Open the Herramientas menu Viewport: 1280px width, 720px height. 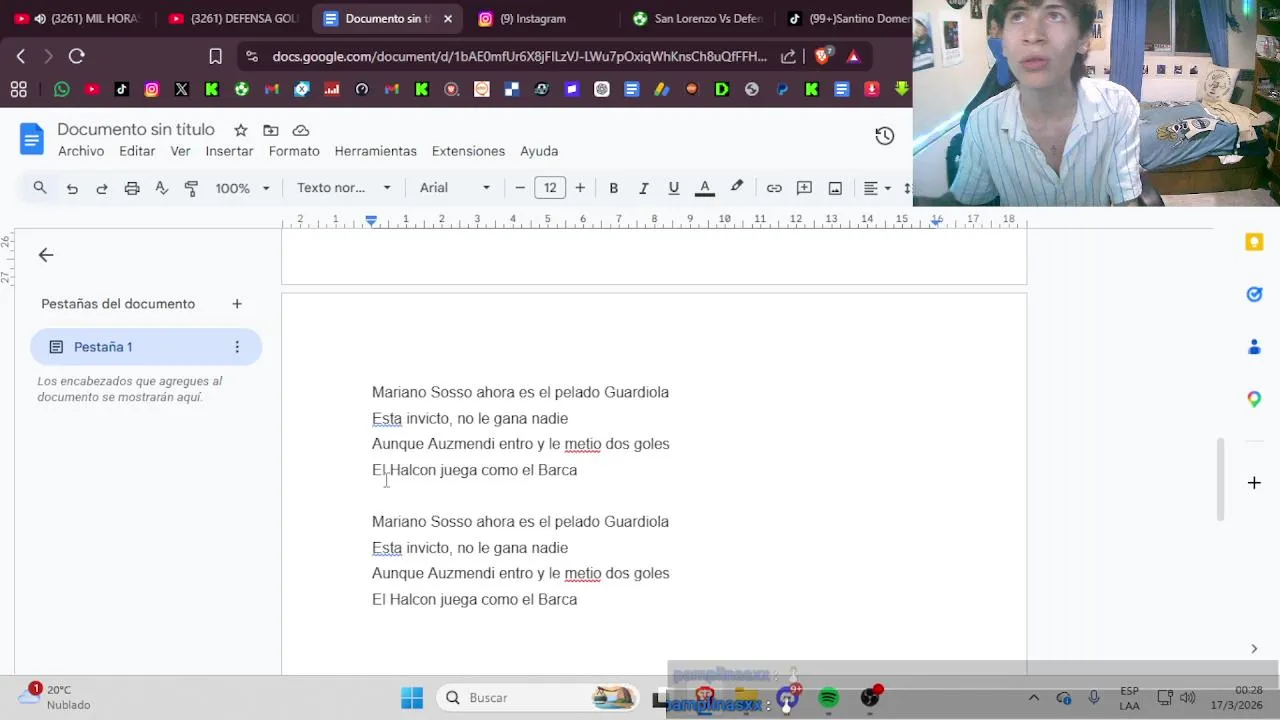tap(375, 151)
